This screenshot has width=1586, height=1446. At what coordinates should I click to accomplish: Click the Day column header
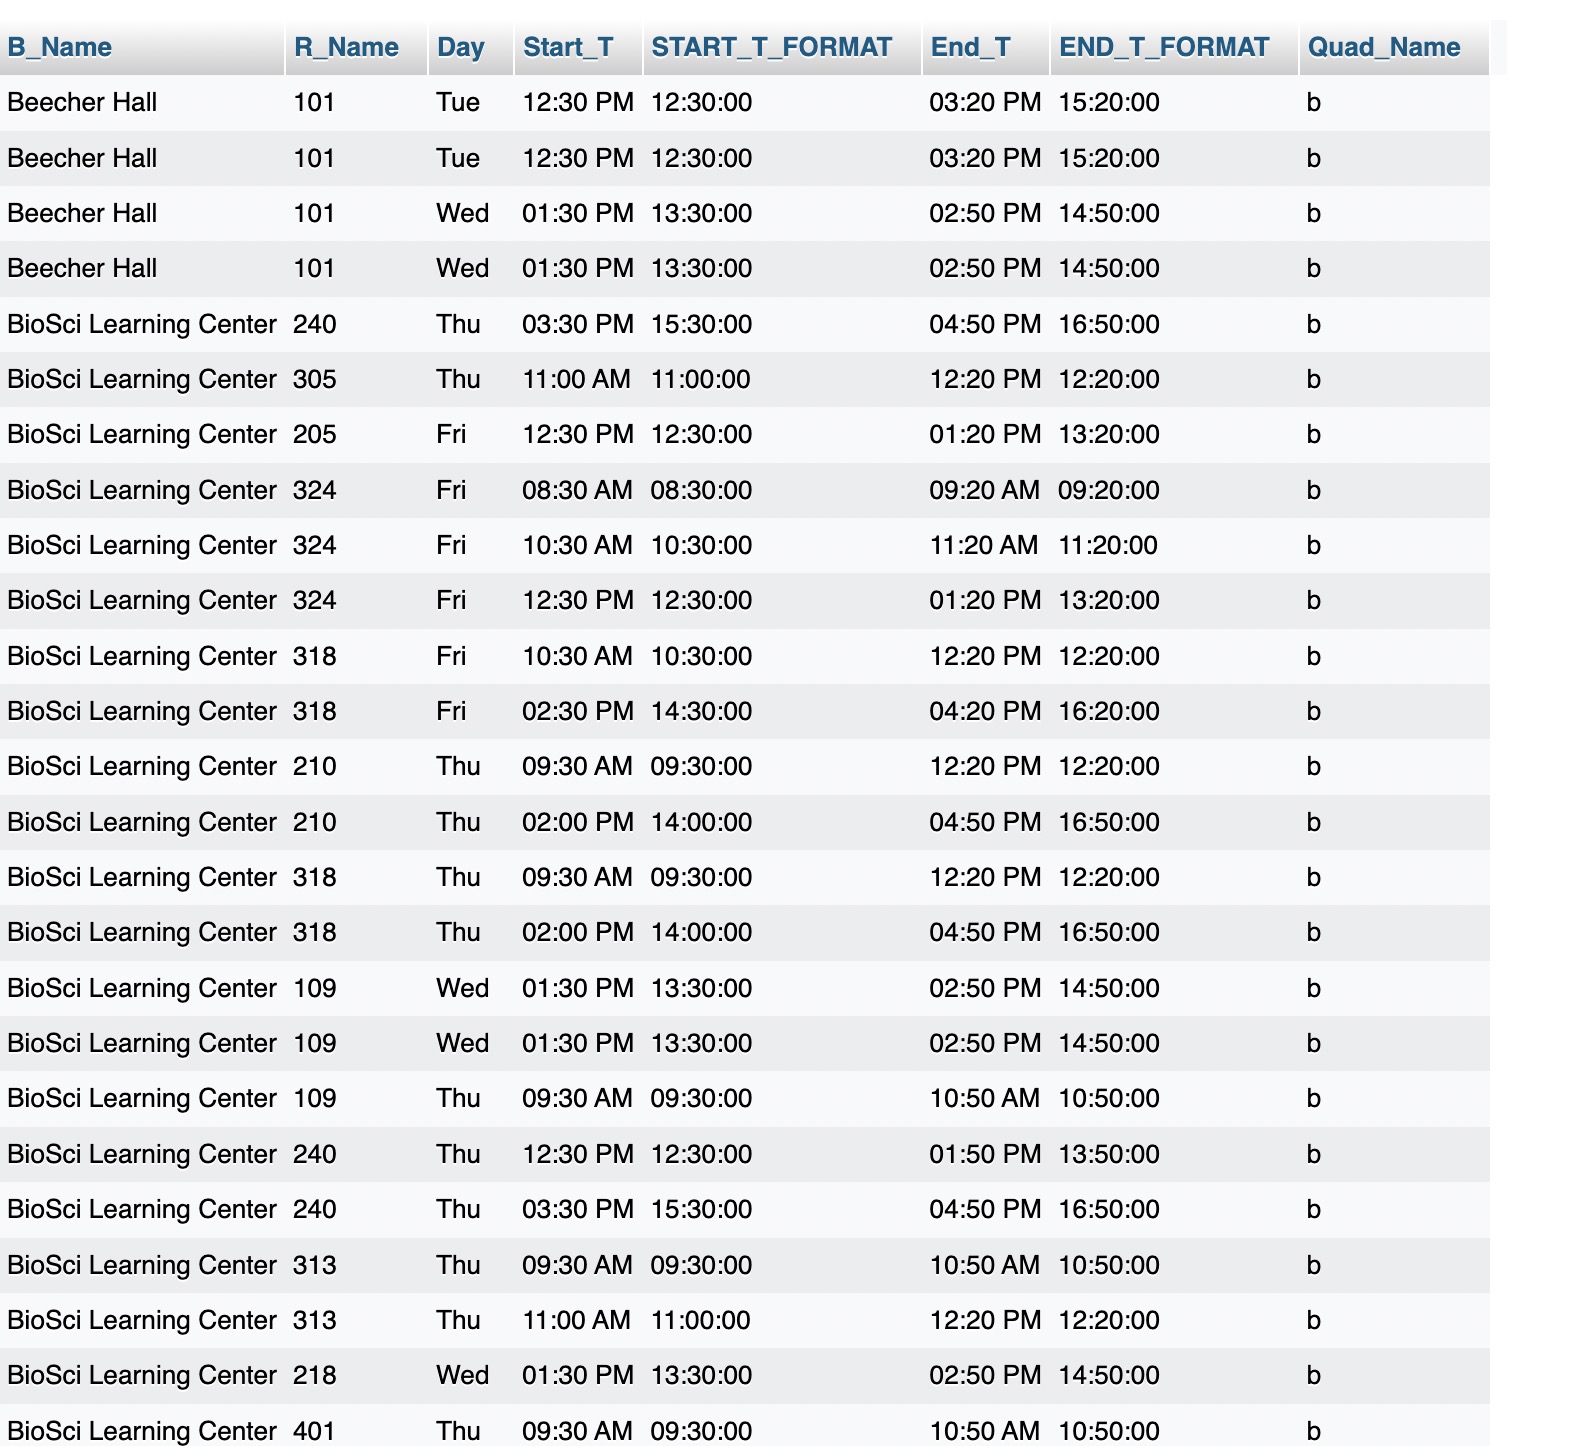(x=461, y=47)
